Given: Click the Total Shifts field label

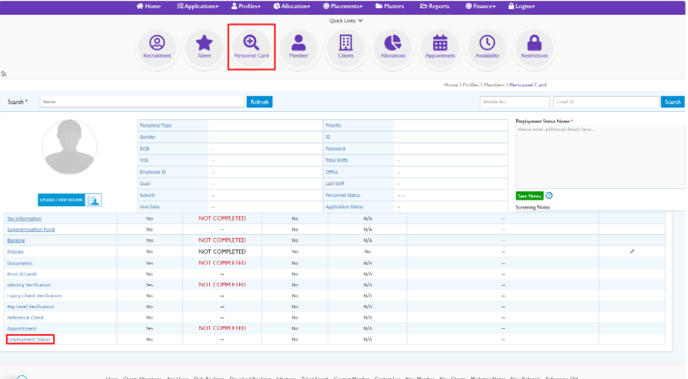Looking at the screenshot, I should coord(337,160).
